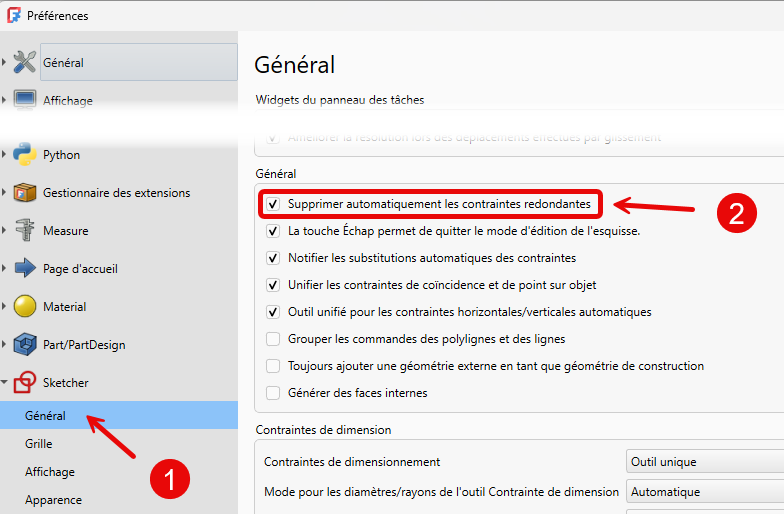Screen dimensions: 784x514
Task: Expand the Python preferences section arrow
Action: [6, 155]
